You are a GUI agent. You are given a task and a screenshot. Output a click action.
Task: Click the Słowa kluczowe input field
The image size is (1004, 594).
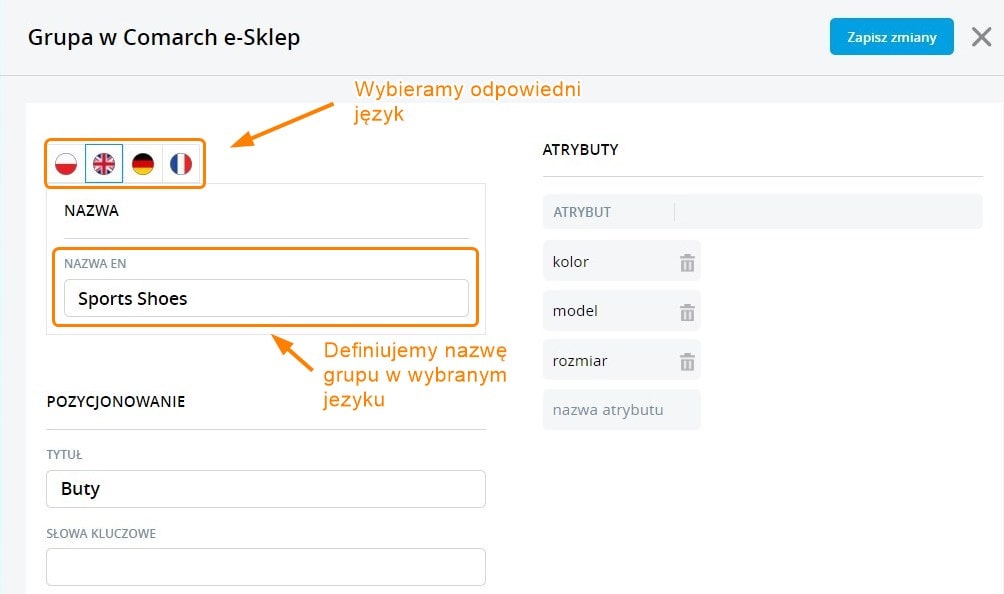[x=266, y=567]
